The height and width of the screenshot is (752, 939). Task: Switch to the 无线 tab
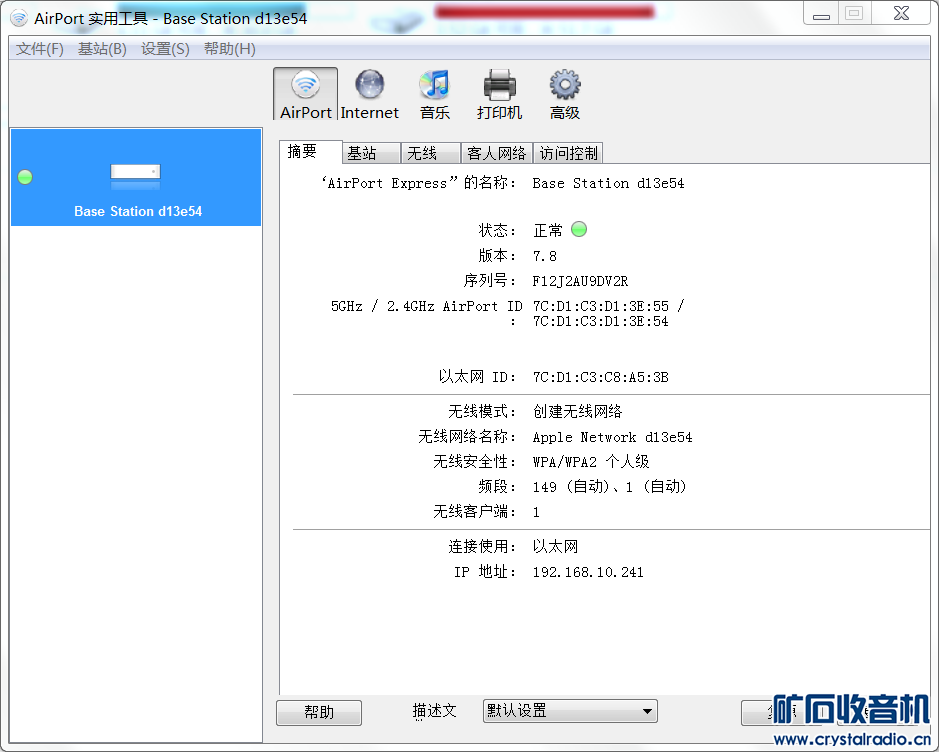click(430, 152)
